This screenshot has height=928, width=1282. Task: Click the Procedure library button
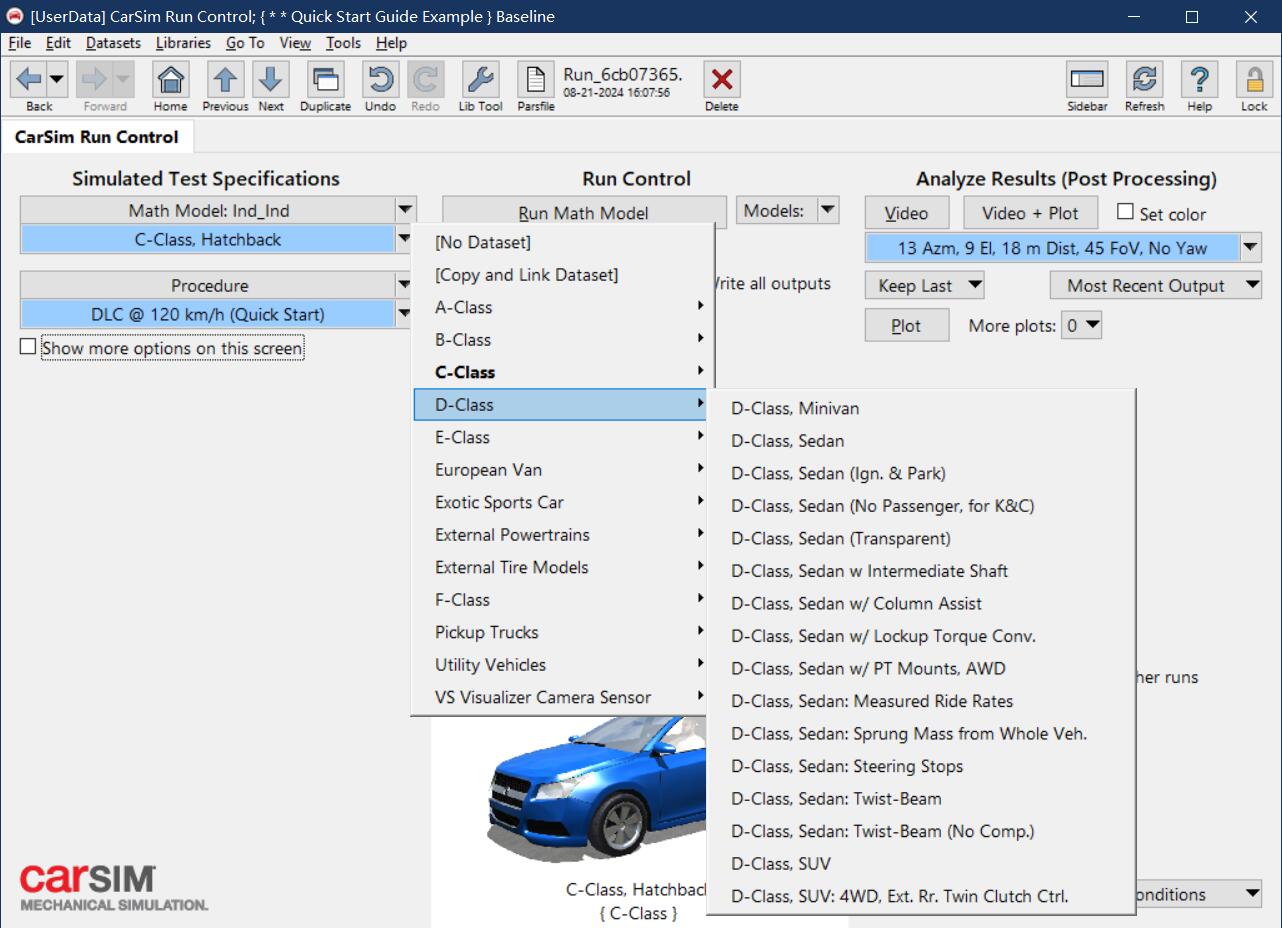[x=208, y=285]
